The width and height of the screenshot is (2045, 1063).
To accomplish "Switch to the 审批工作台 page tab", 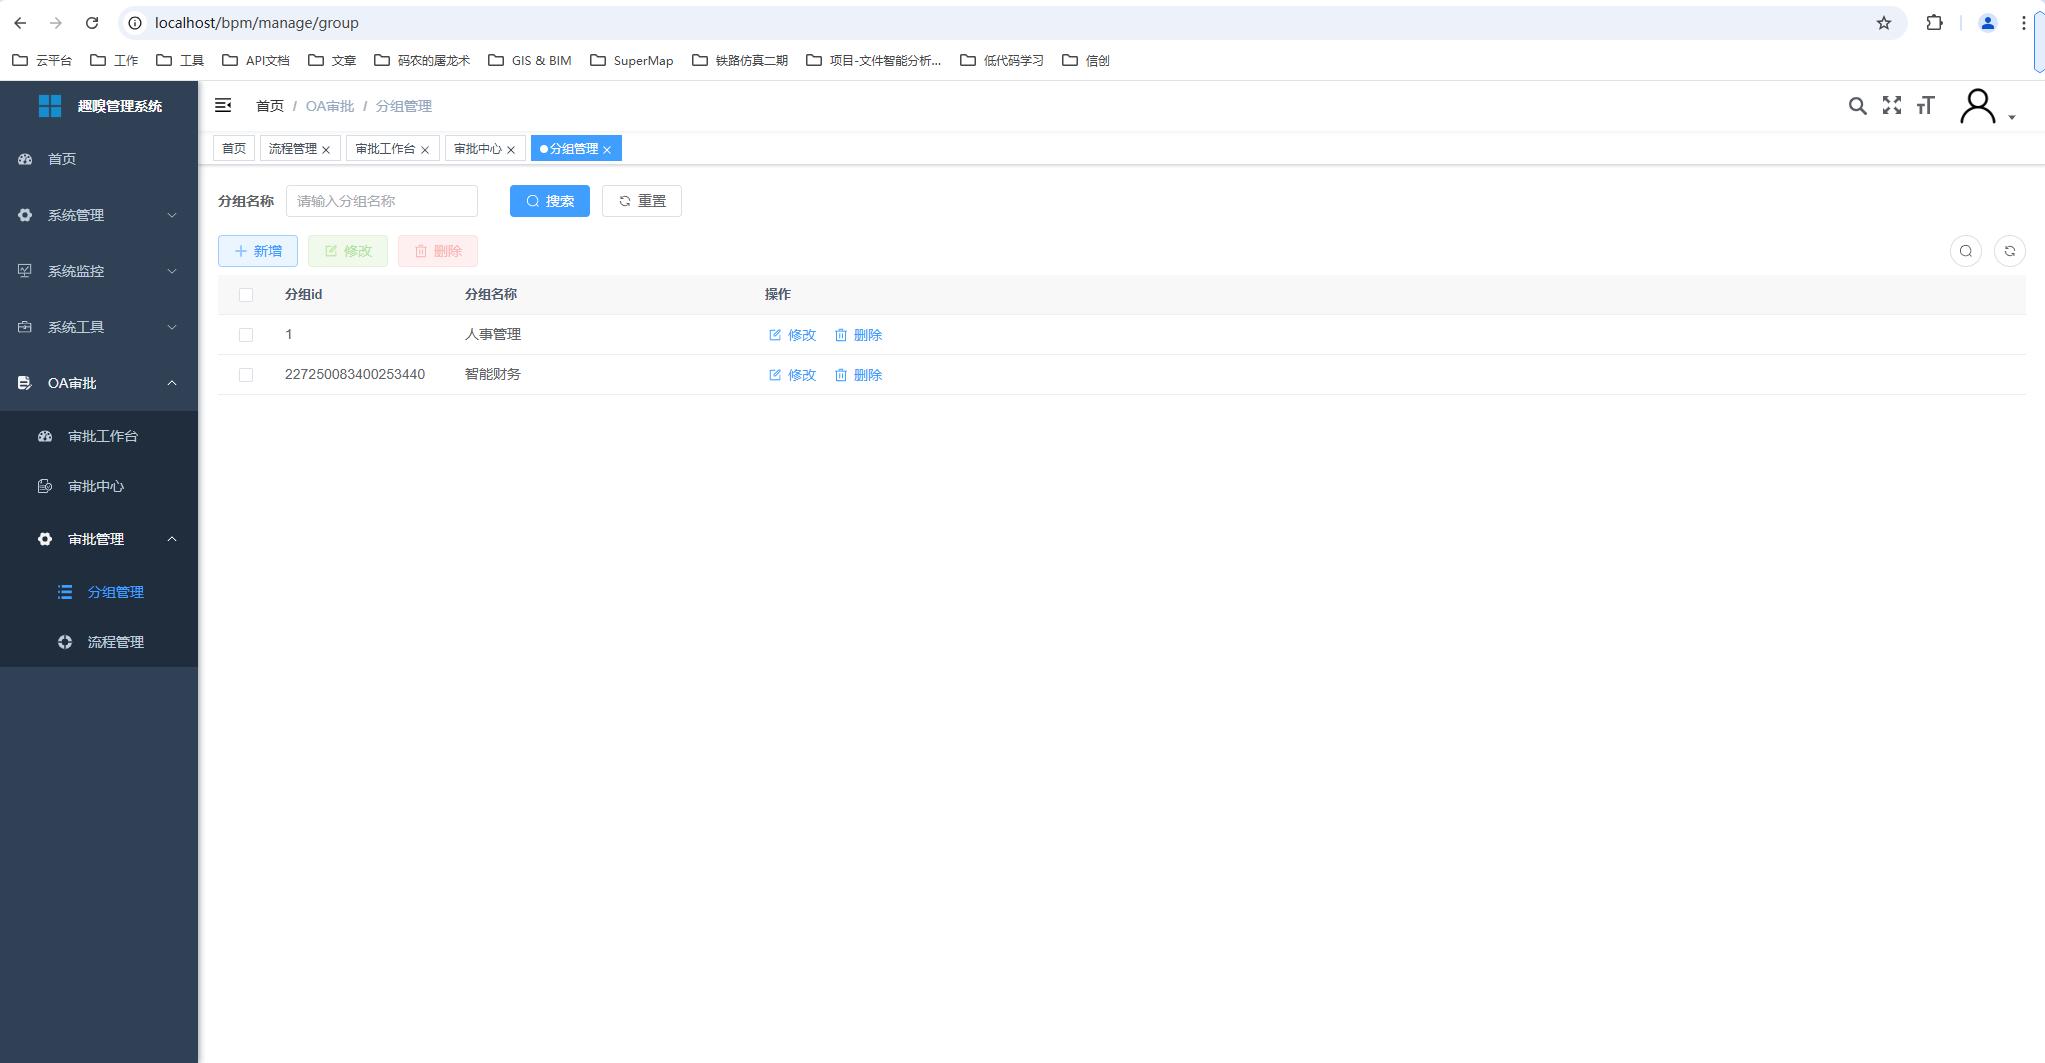I will pyautogui.click(x=385, y=148).
